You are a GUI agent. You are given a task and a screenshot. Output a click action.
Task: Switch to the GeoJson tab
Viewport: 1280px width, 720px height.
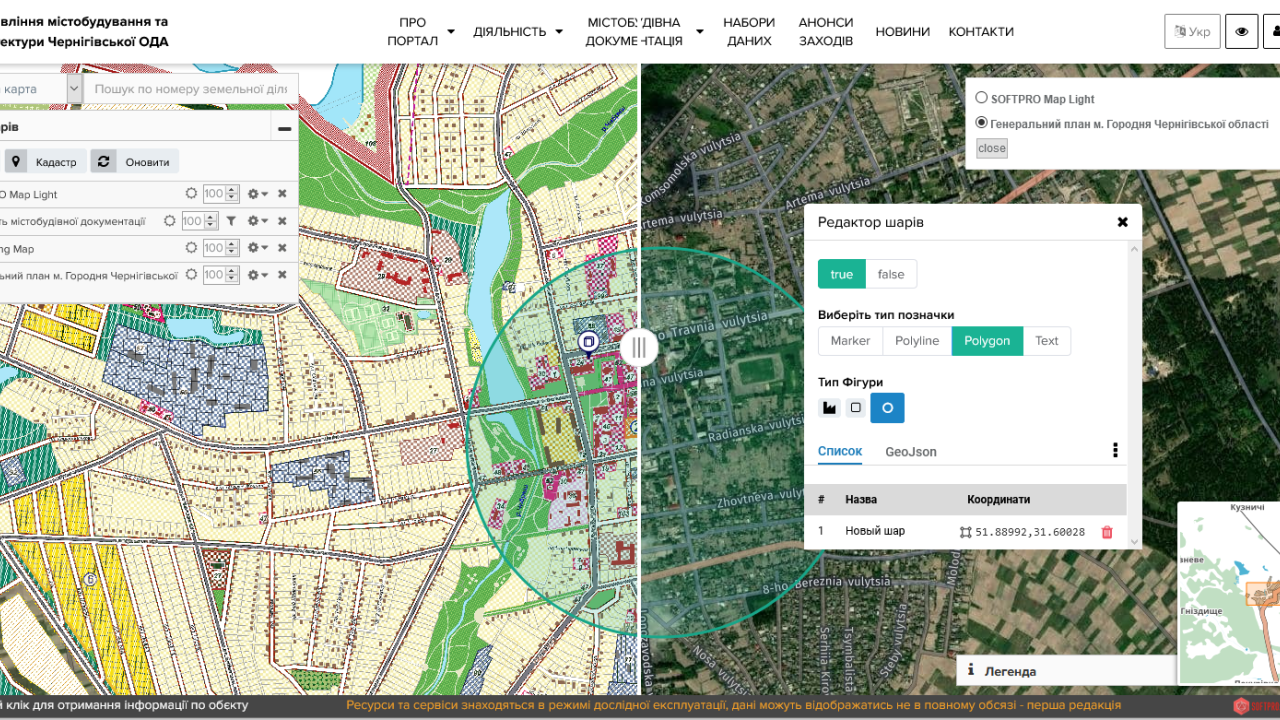point(911,452)
